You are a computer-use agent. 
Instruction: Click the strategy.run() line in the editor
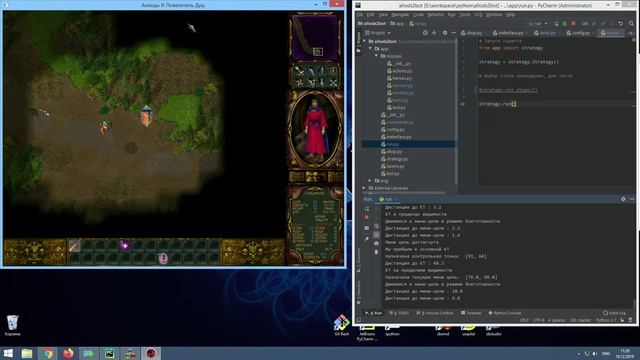pyautogui.click(x=497, y=104)
